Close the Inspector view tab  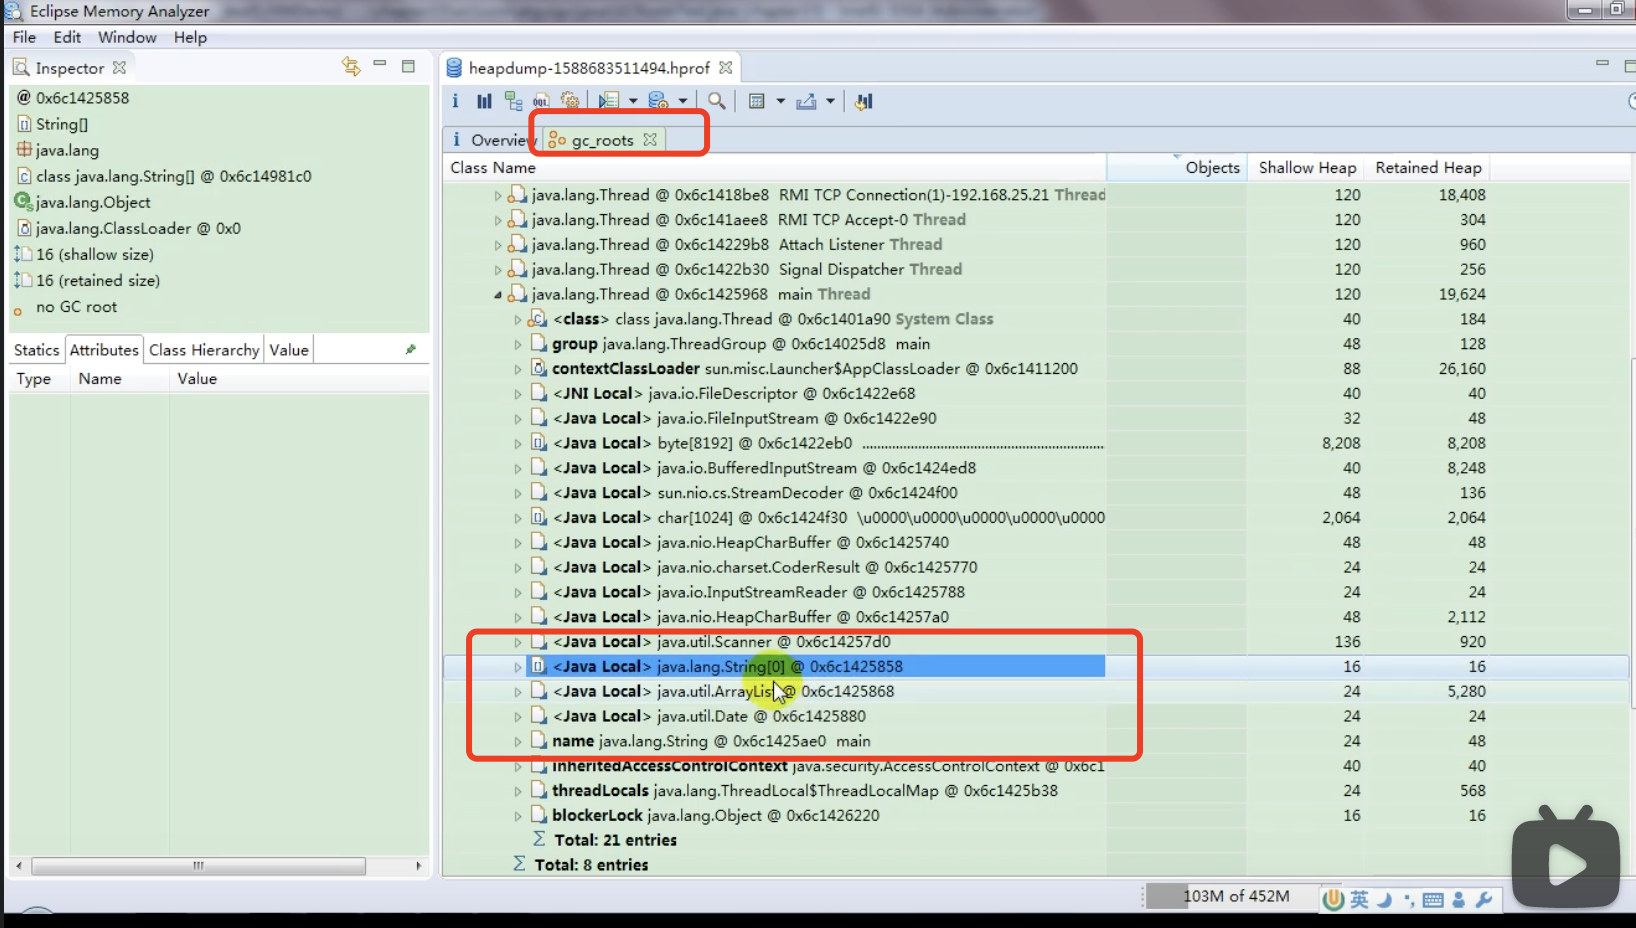click(119, 67)
